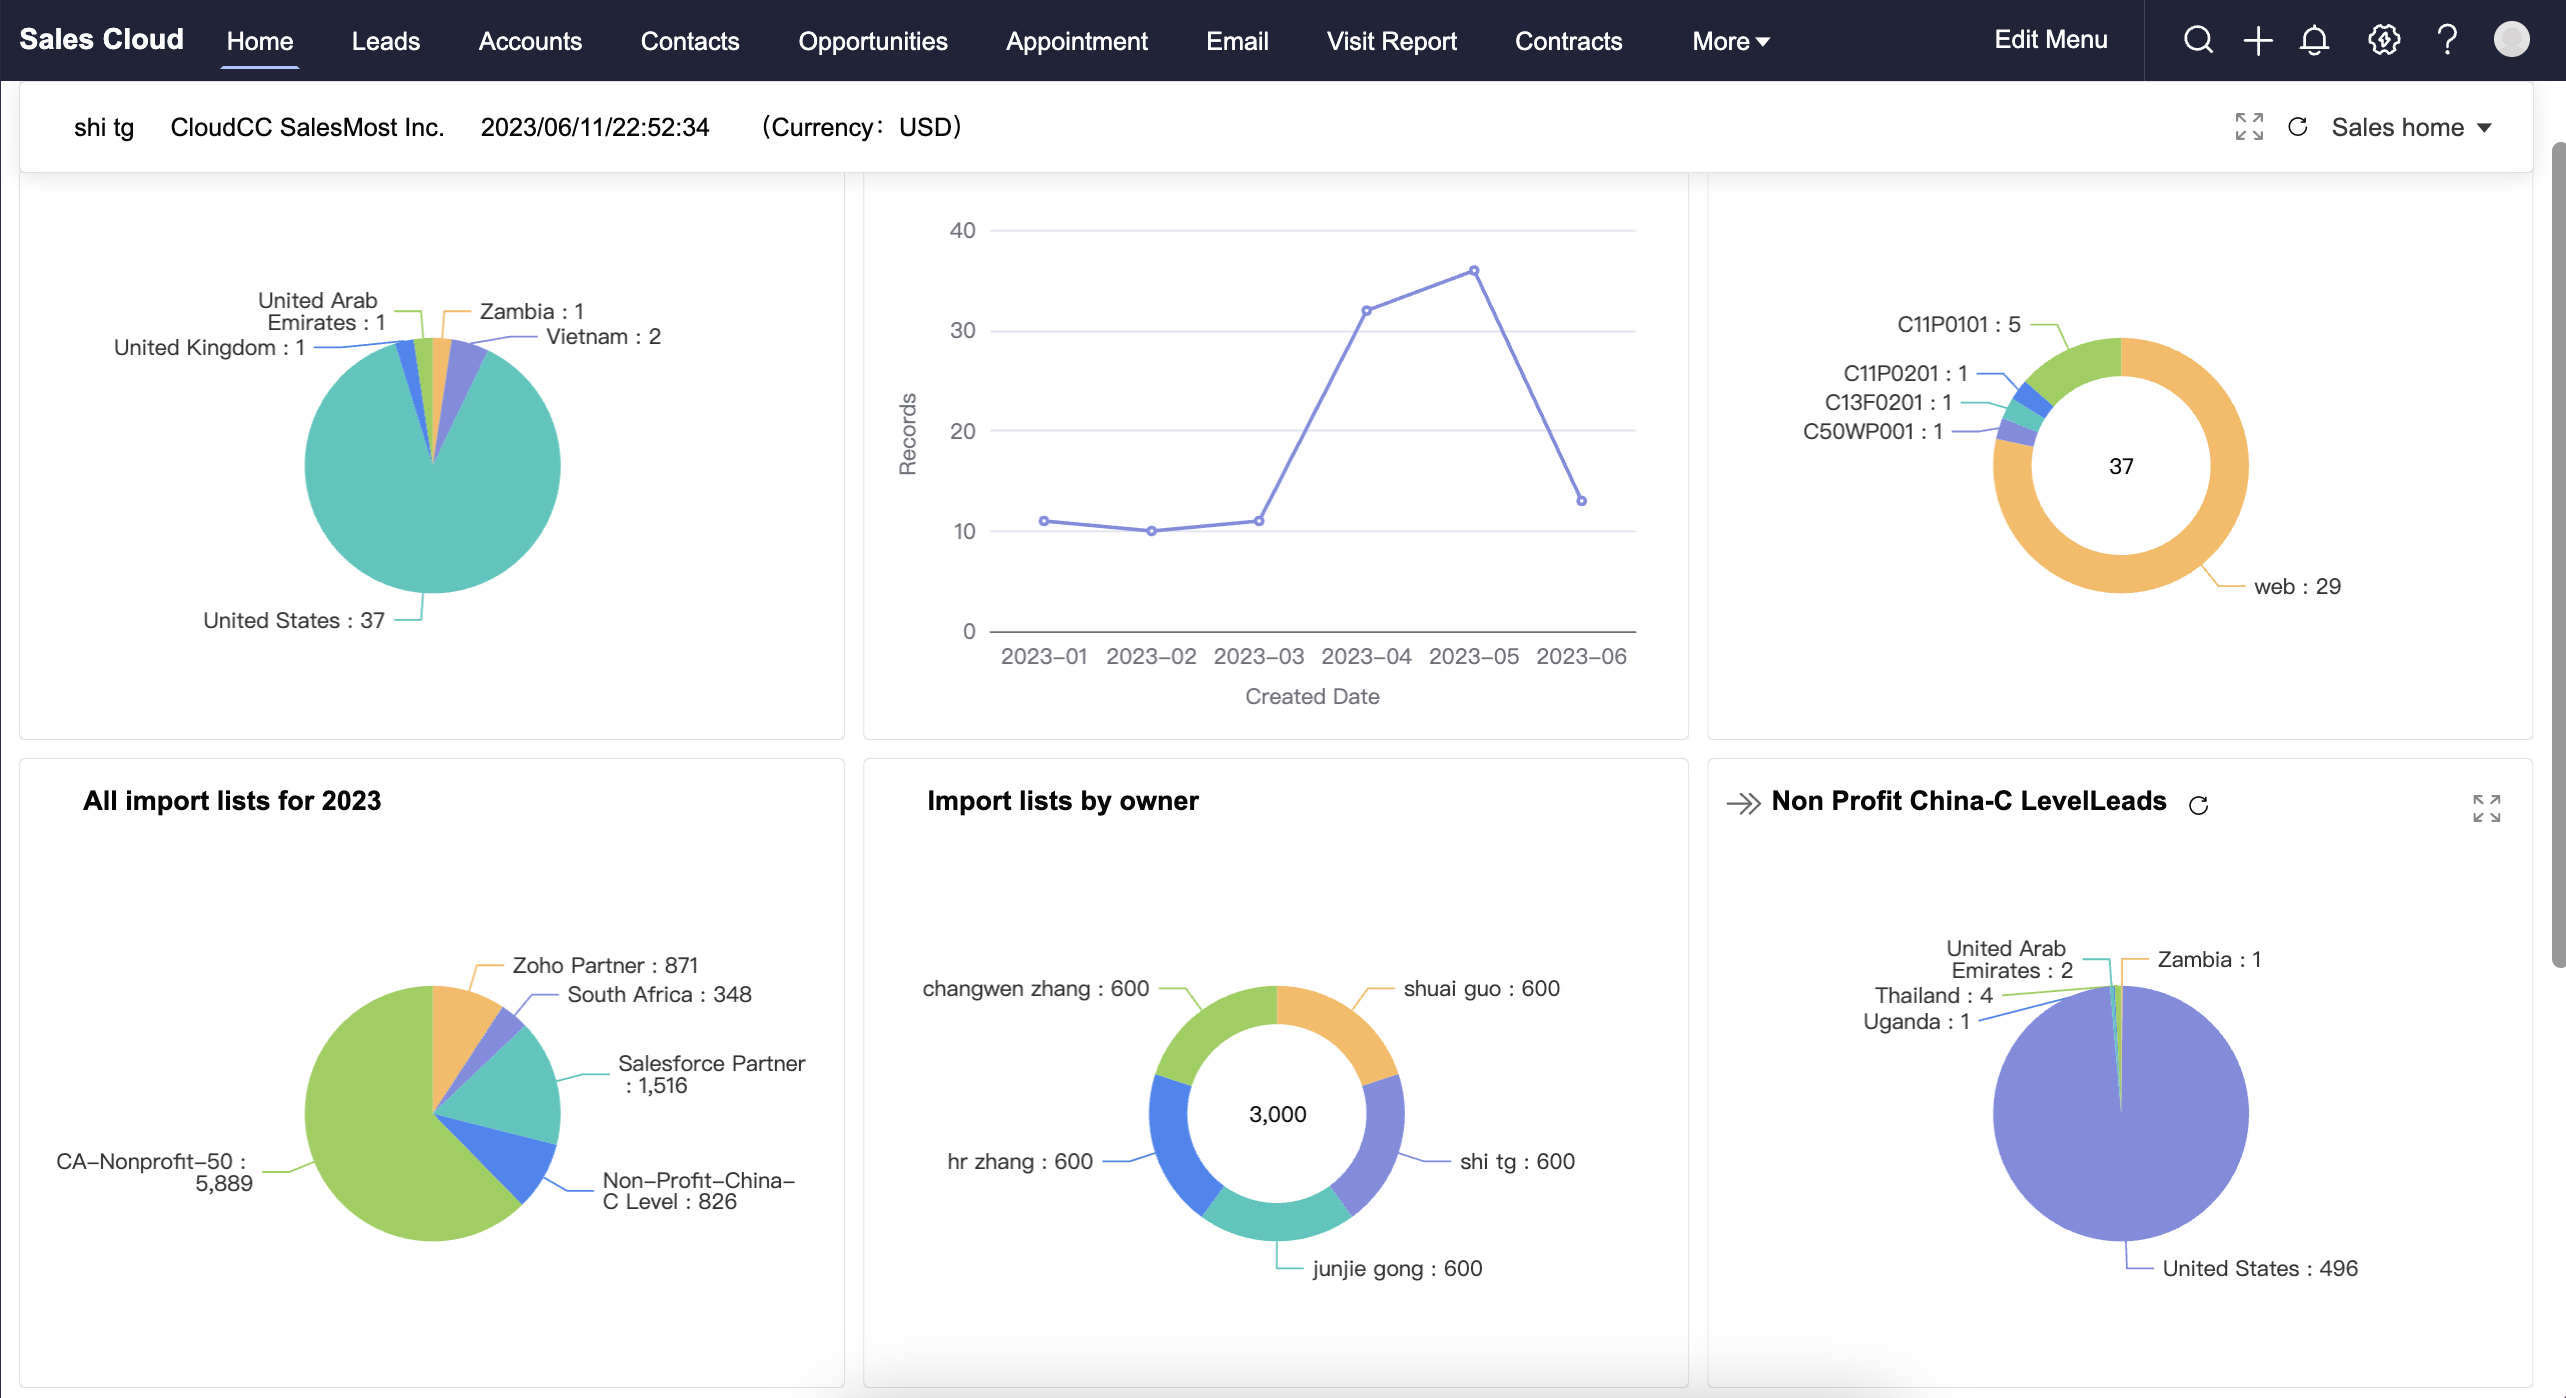Expand the Non Profit China-C LevelLeads chart fullscreen
The image size is (2566, 1398).
(2486, 808)
